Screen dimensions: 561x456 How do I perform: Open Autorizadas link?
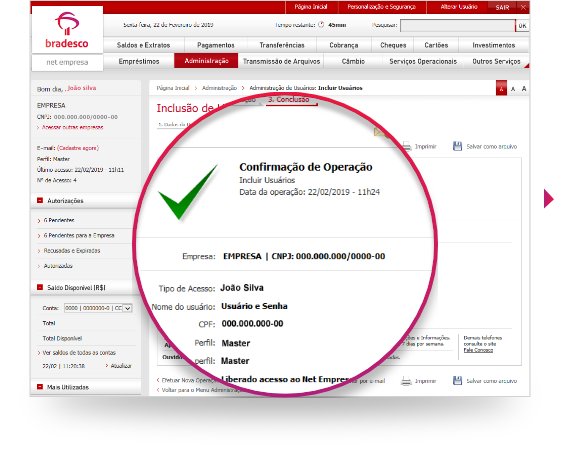point(58,266)
